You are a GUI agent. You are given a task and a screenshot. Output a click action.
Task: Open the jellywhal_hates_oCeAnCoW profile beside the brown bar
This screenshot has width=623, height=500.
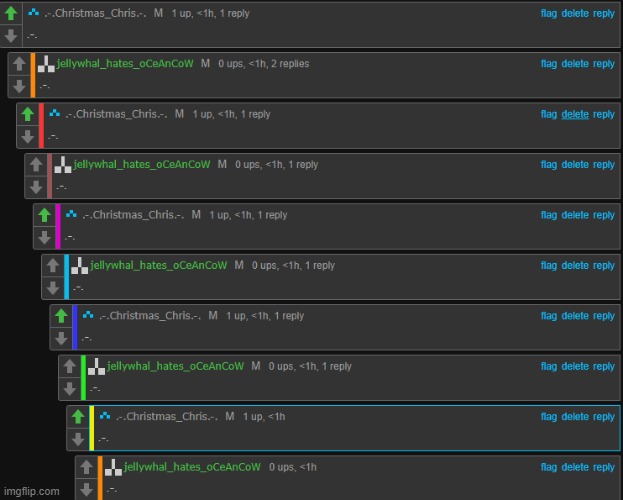click(x=142, y=164)
